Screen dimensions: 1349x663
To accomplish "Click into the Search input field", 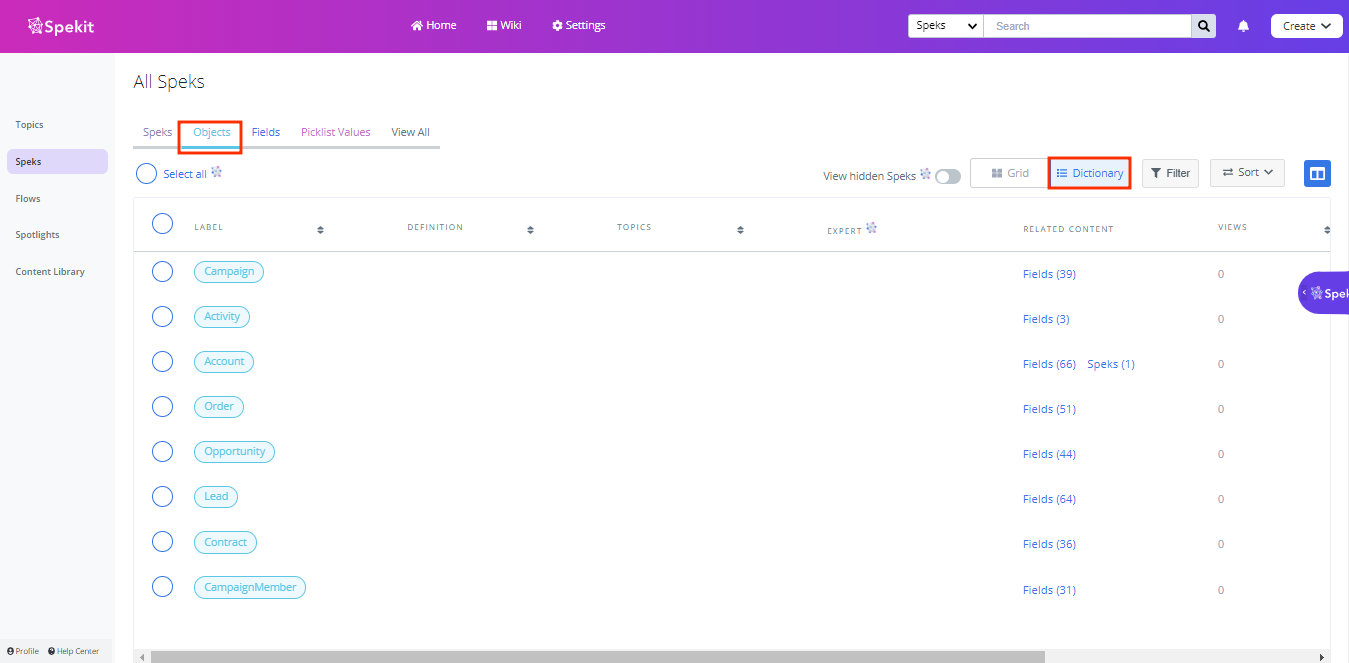I will [1088, 26].
